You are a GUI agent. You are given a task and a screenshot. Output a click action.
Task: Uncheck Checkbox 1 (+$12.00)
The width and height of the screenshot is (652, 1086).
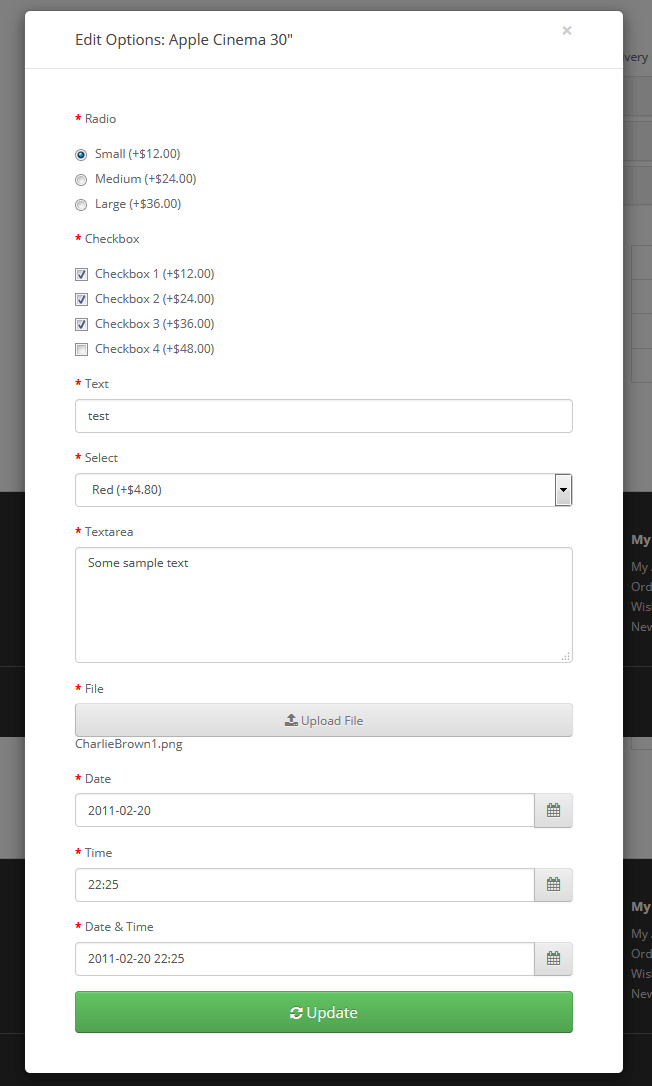click(81, 274)
